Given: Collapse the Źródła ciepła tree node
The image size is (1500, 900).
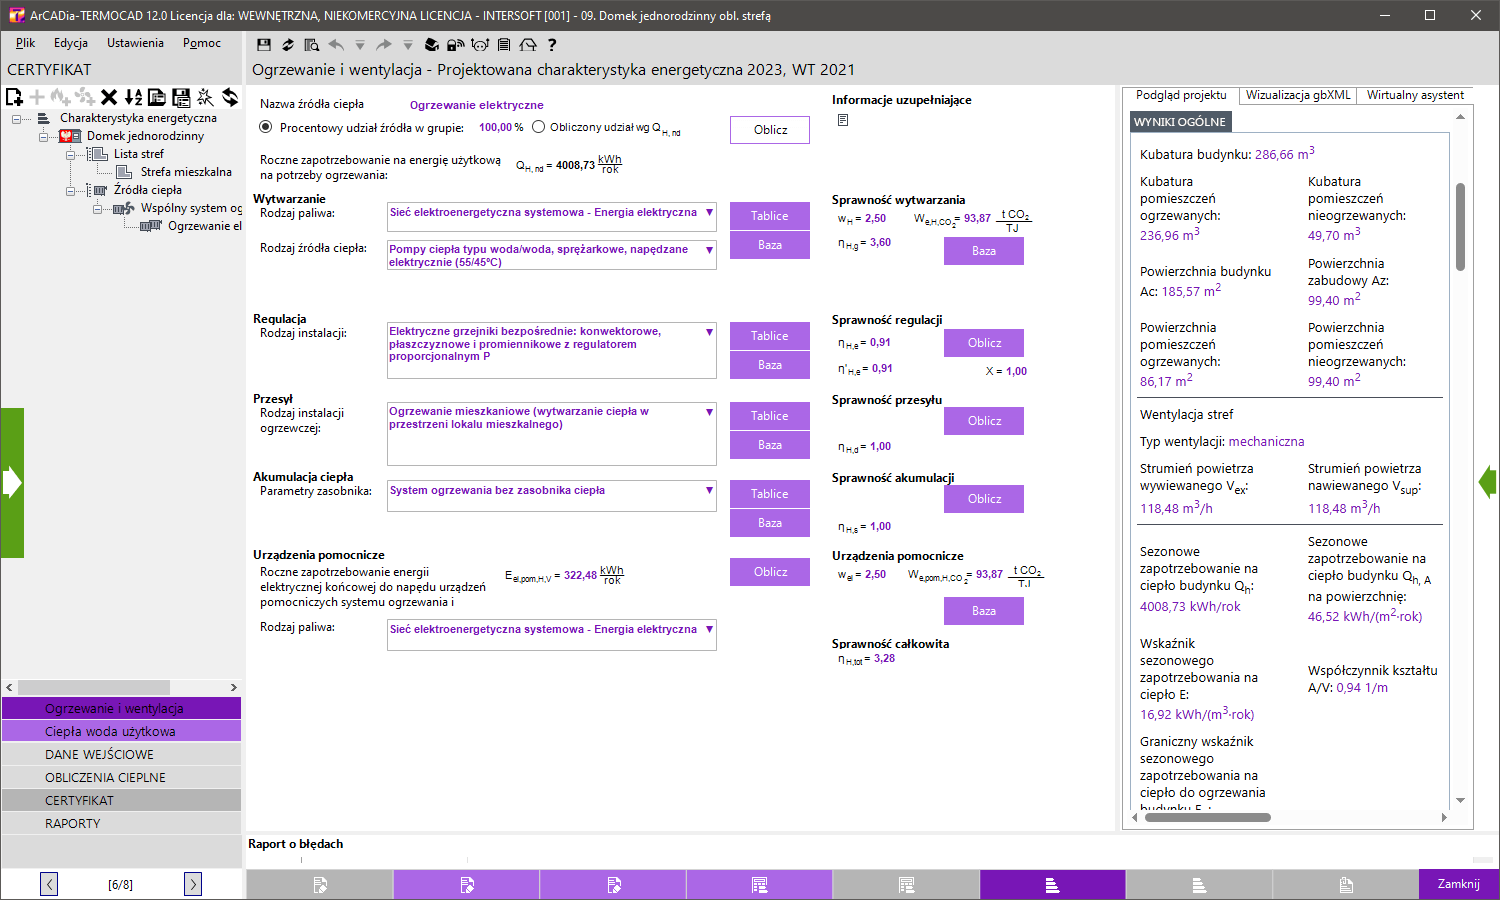Looking at the screenshot, I should (x=71, y=190).
